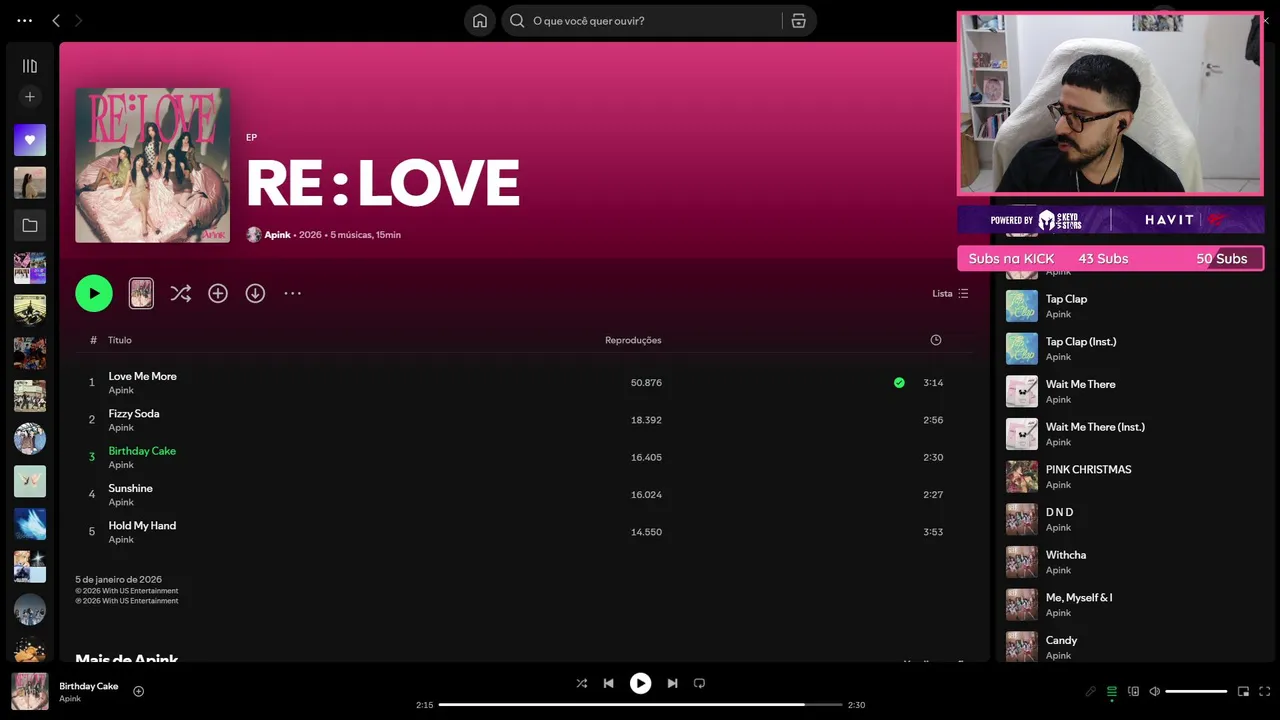Open the three-dot app menu
This screenshot has width=1280, height=720.
click(24, 20)
